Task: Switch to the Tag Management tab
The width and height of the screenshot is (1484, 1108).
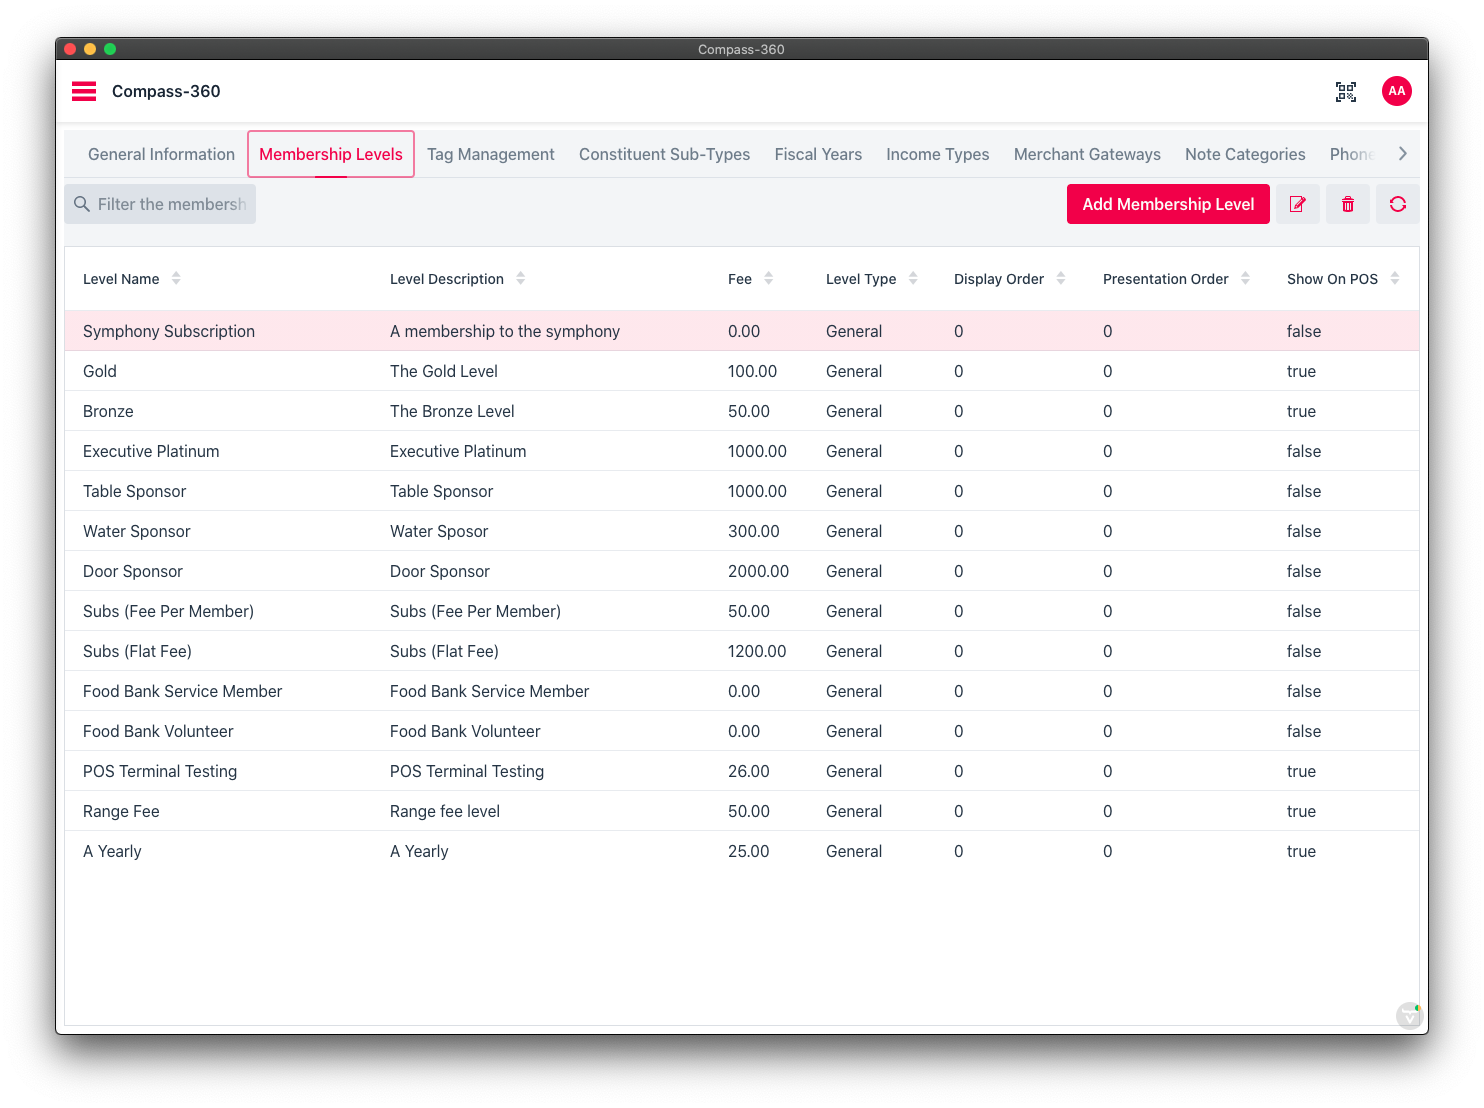Action: coord(491,154)
